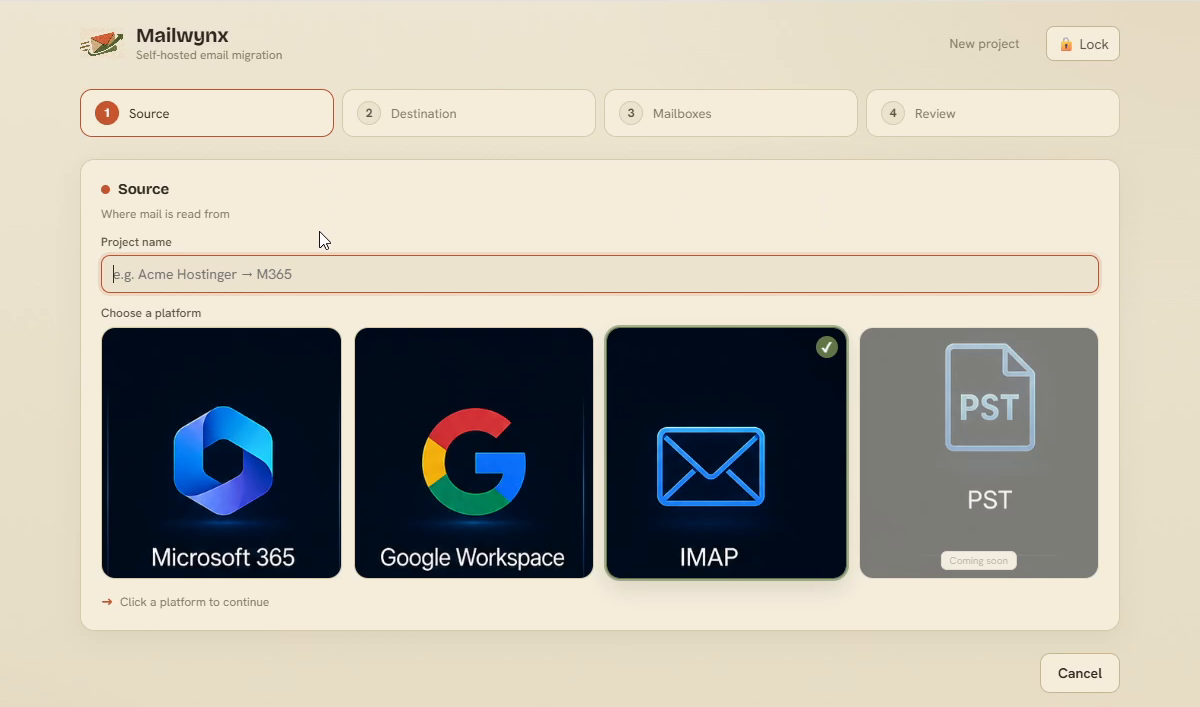Click the PST file document icon
Viewport: 1200px width, 707px height.
tap(990, 396)
